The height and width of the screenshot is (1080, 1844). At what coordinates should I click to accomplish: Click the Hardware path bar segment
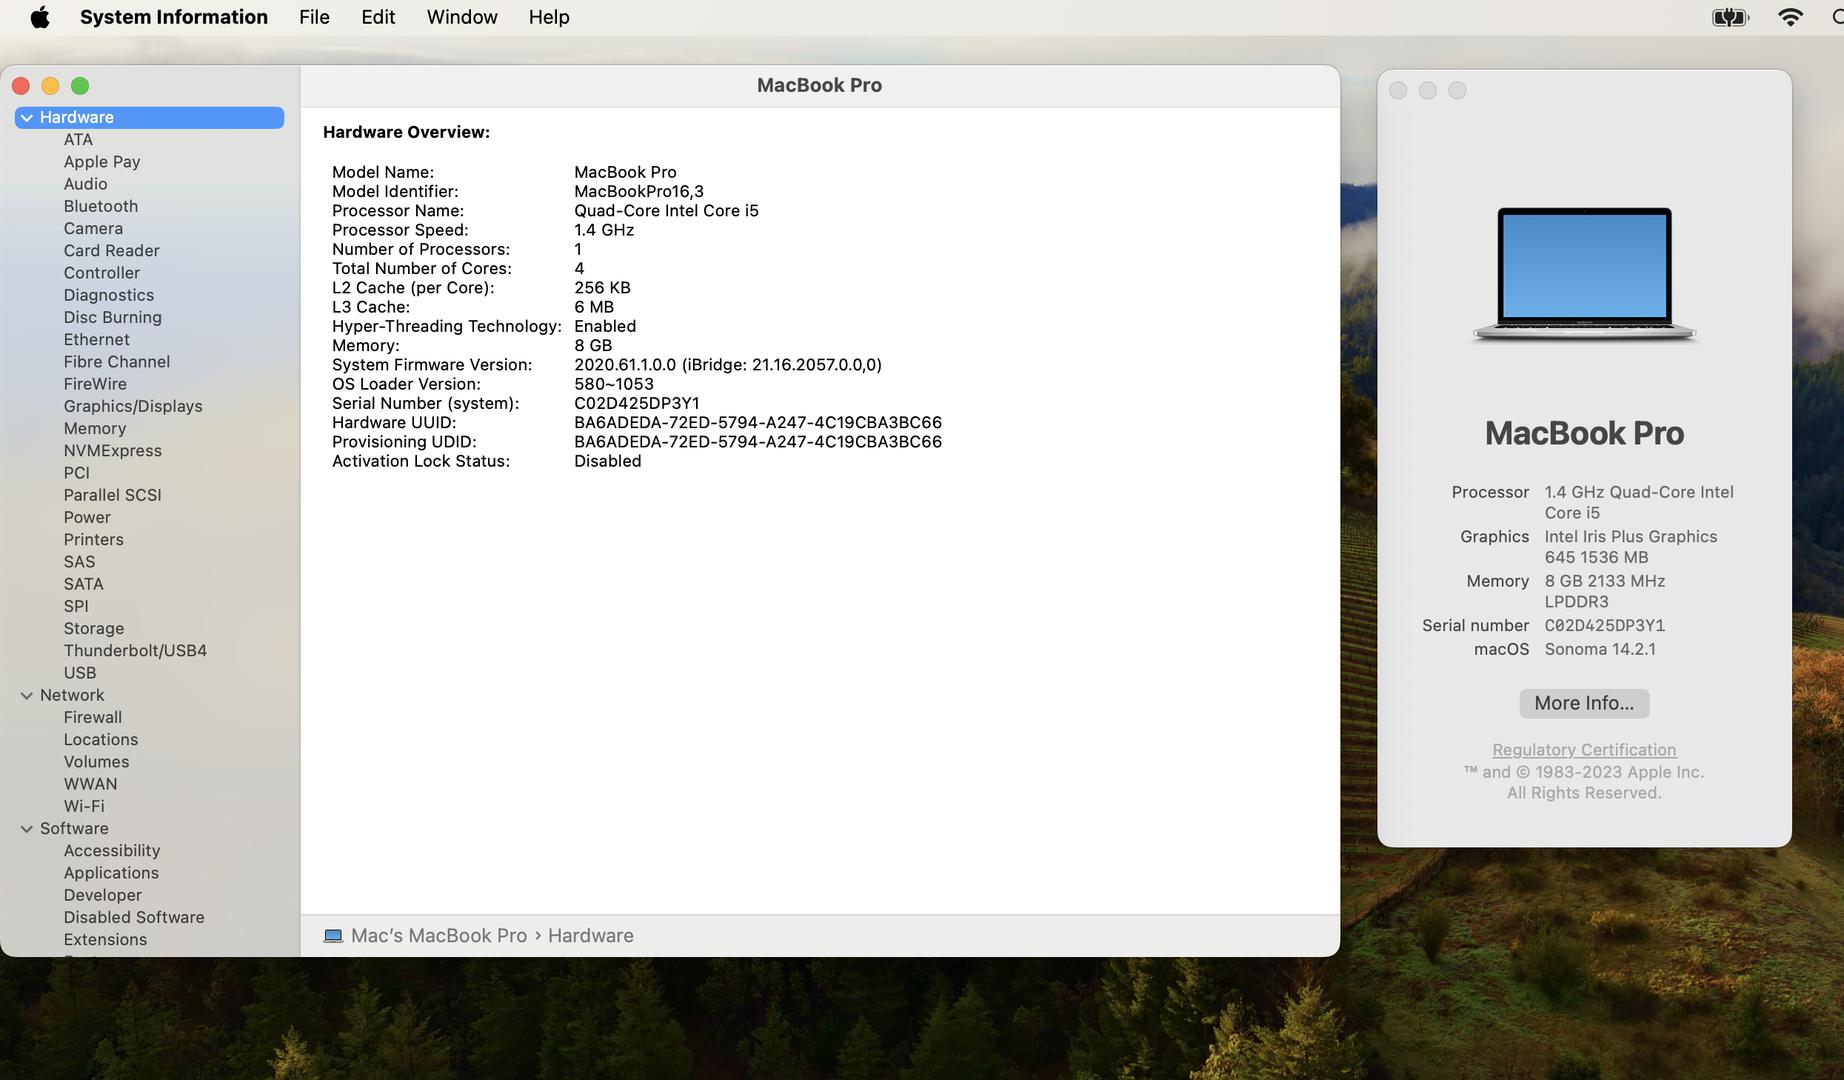pos(591,936)
